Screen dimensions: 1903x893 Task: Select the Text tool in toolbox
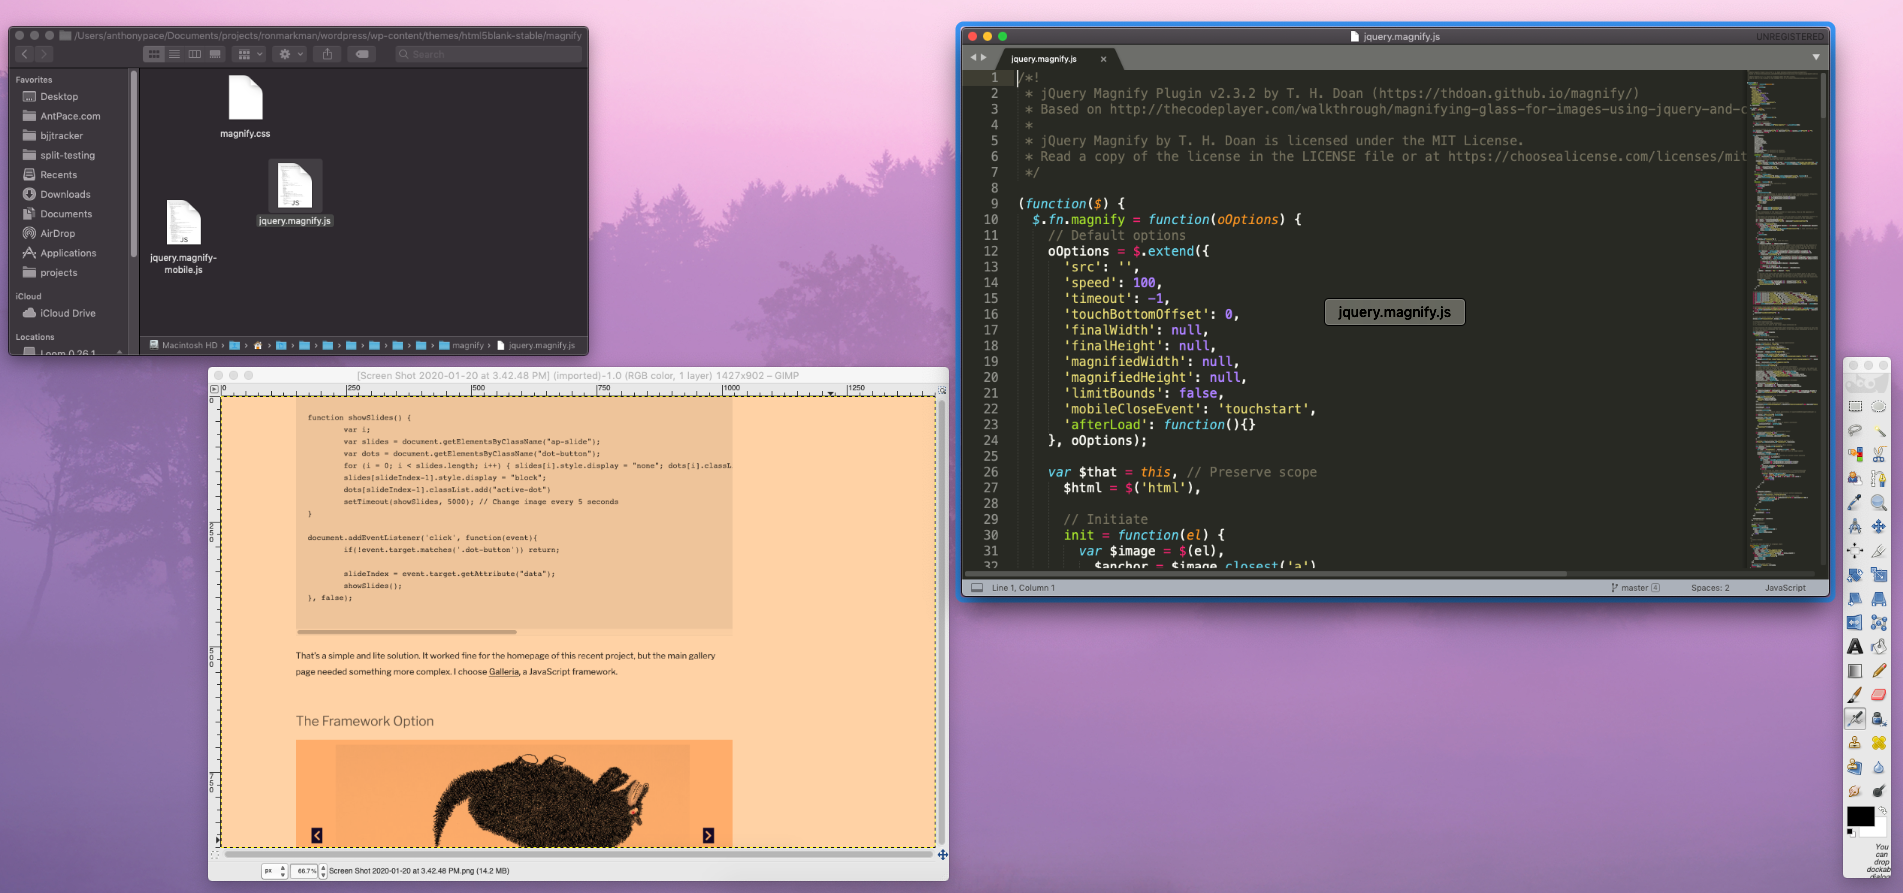click(x=1855, y=646)
